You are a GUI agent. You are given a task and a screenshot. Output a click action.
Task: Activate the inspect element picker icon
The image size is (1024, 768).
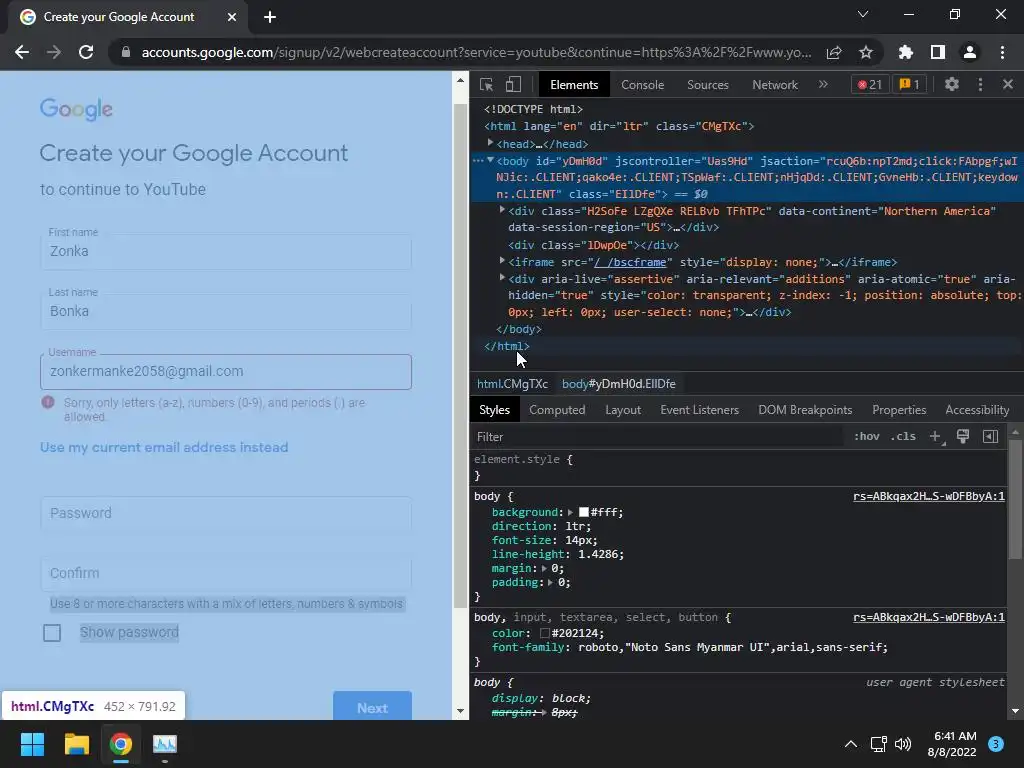click(486, 85)
